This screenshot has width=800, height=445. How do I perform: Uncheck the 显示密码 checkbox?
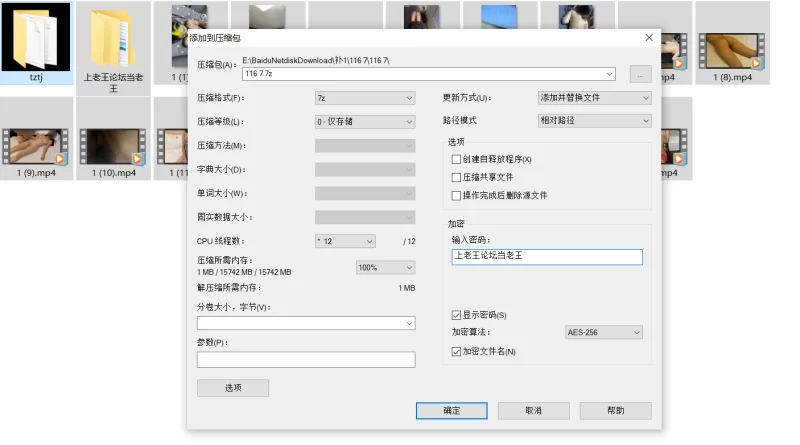[x=457, y=315]
